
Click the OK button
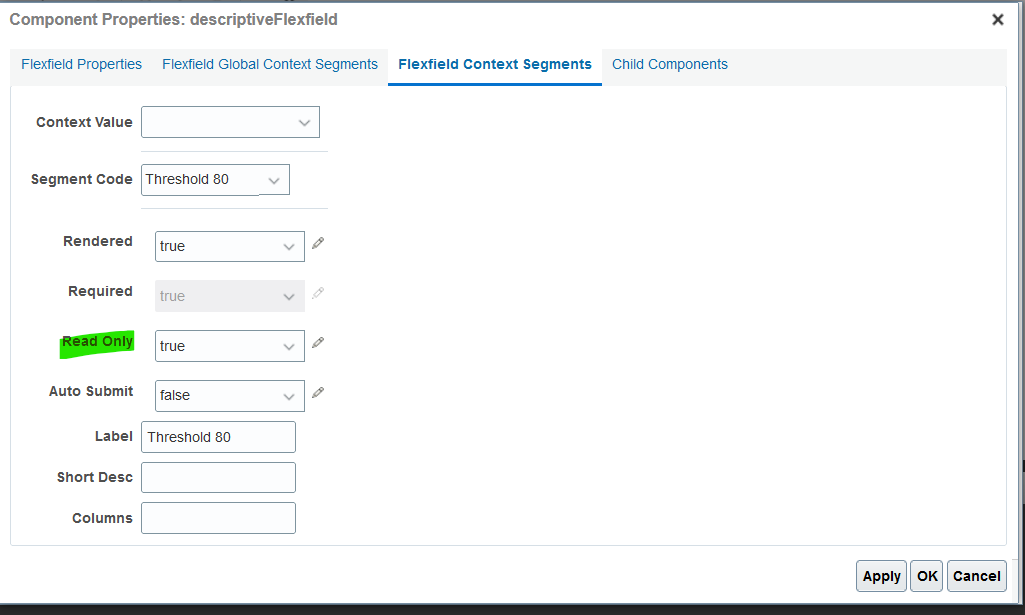tap(926, 576)
